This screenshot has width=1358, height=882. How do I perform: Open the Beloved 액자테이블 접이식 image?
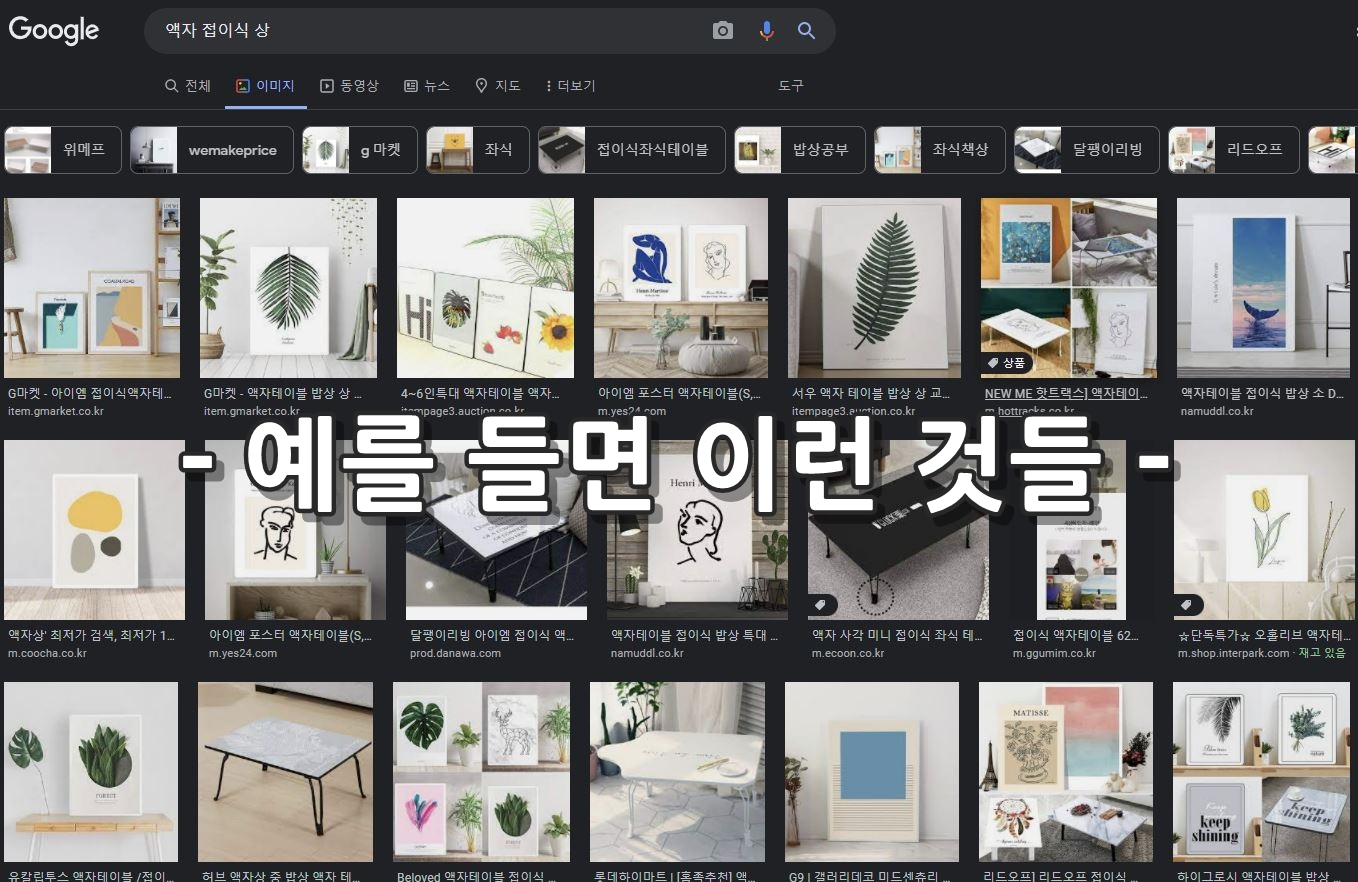tap(482, 772)
